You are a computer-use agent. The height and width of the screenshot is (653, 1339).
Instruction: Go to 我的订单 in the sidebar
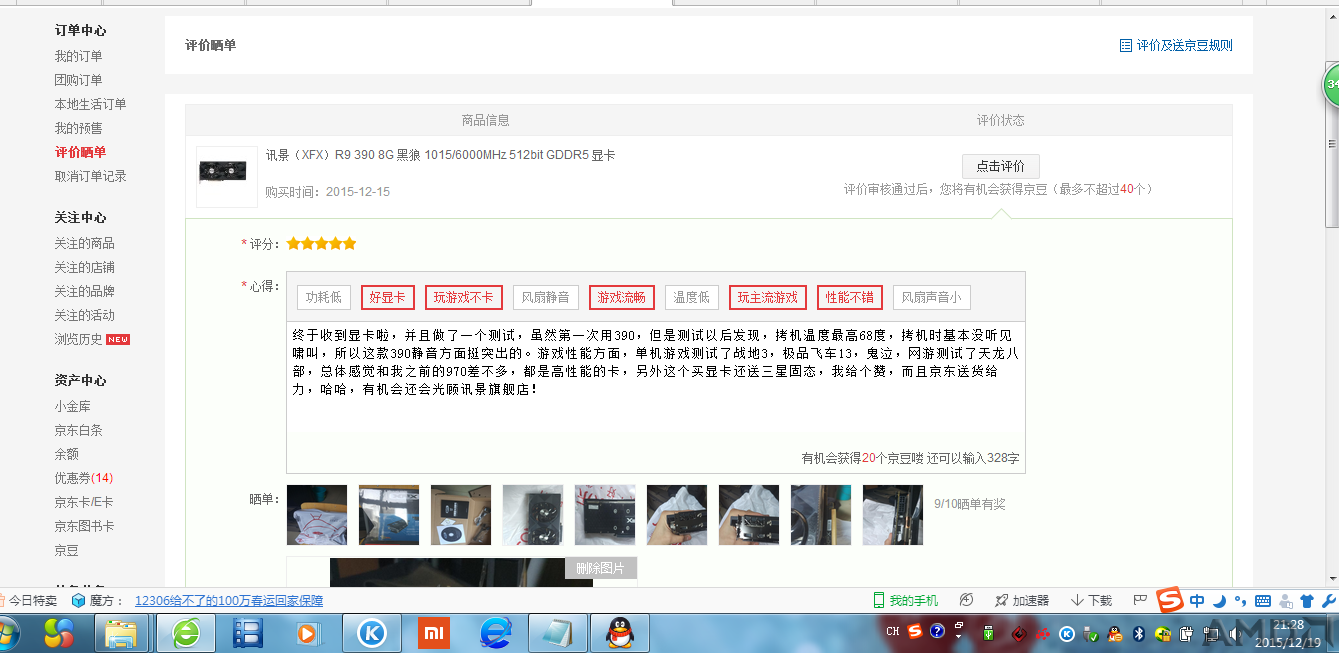pyautogui.click(x=78, y=56)
